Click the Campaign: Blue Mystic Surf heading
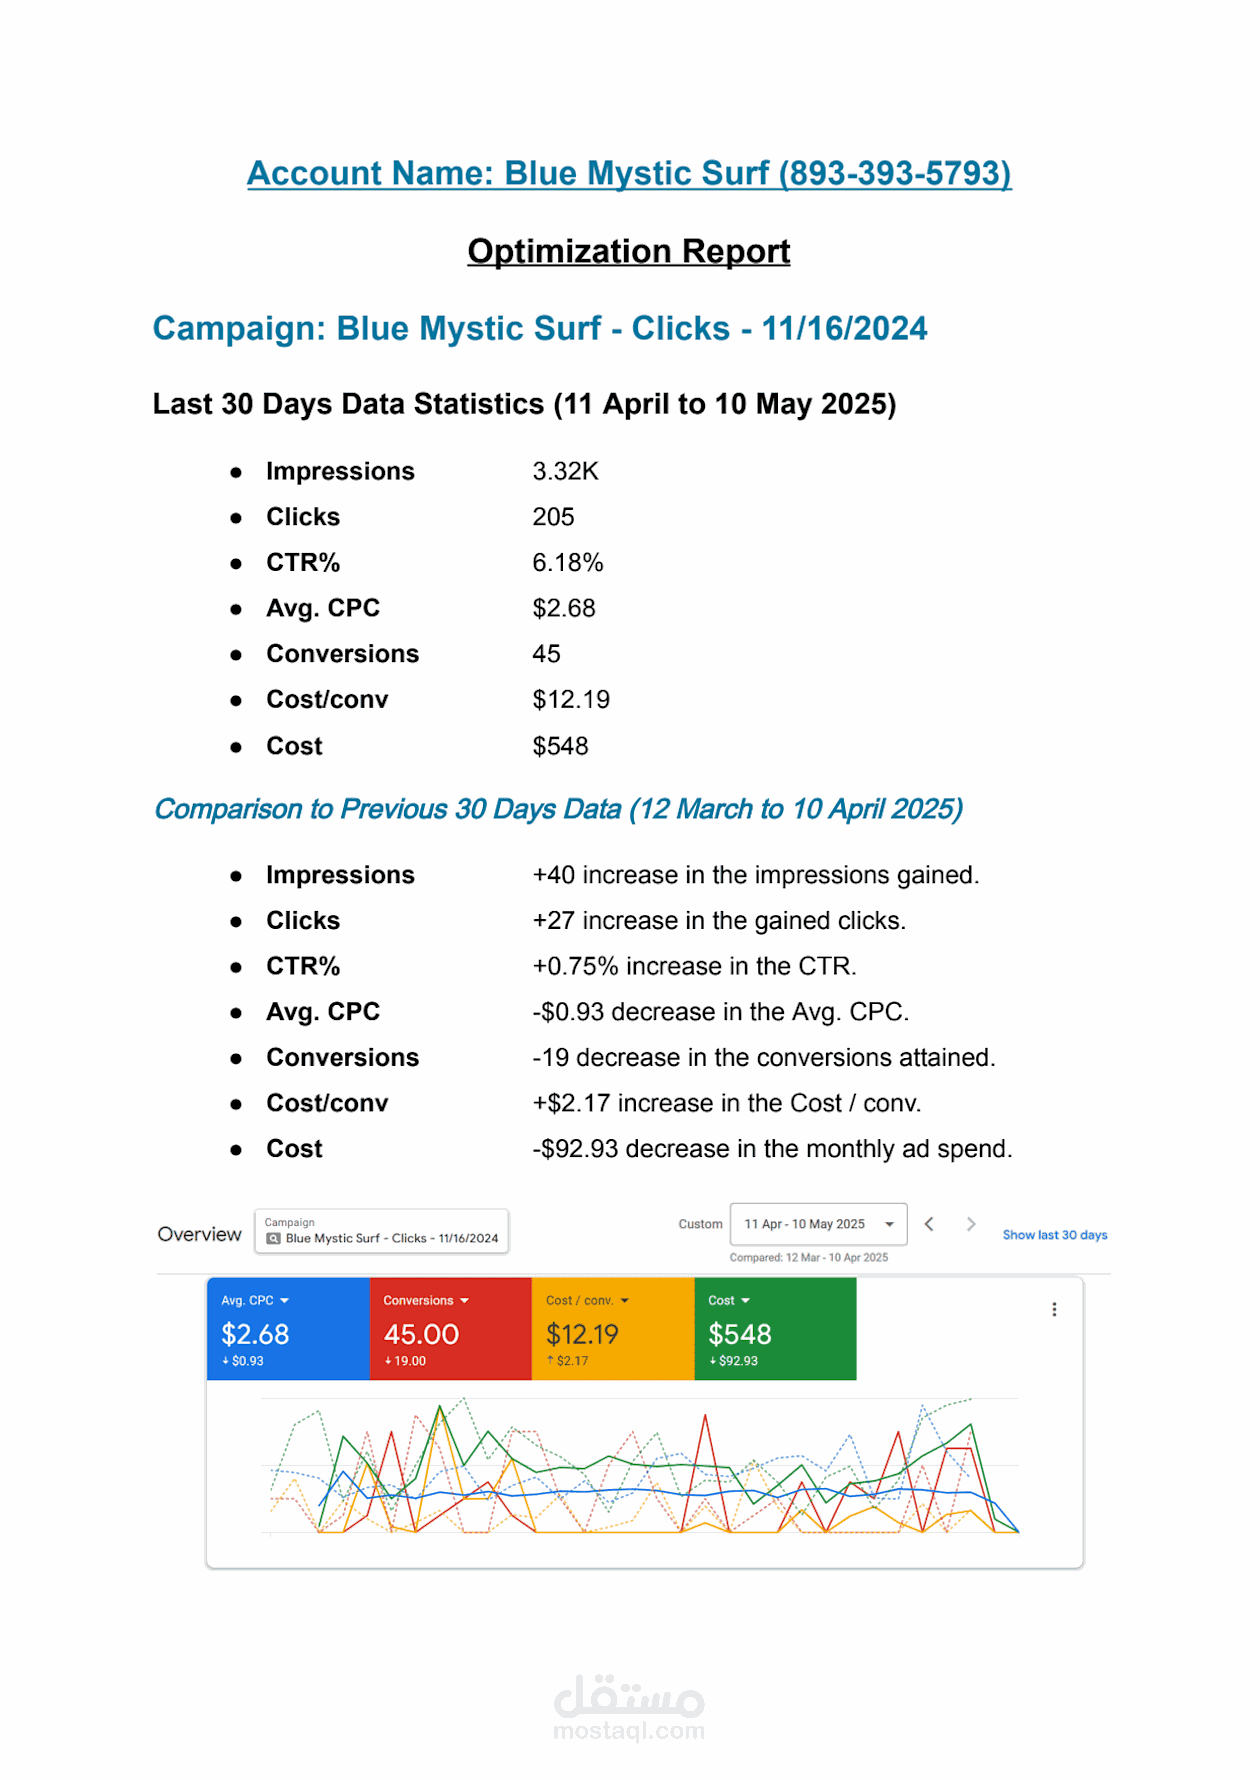 tap(540, 328)
